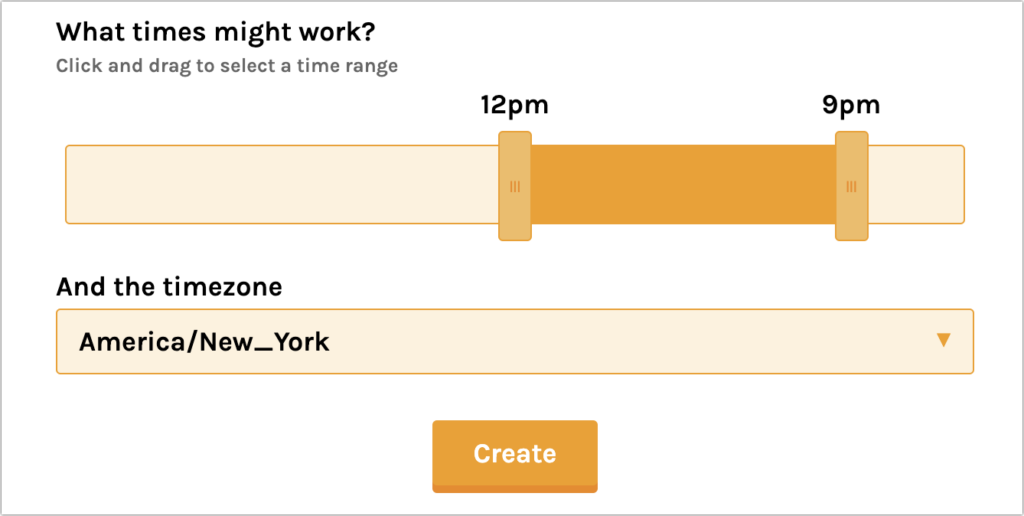The height and width of the screenshot is (516, 1024).
Task: Click the America/New_York text in the selector
Action: (204, 342)
